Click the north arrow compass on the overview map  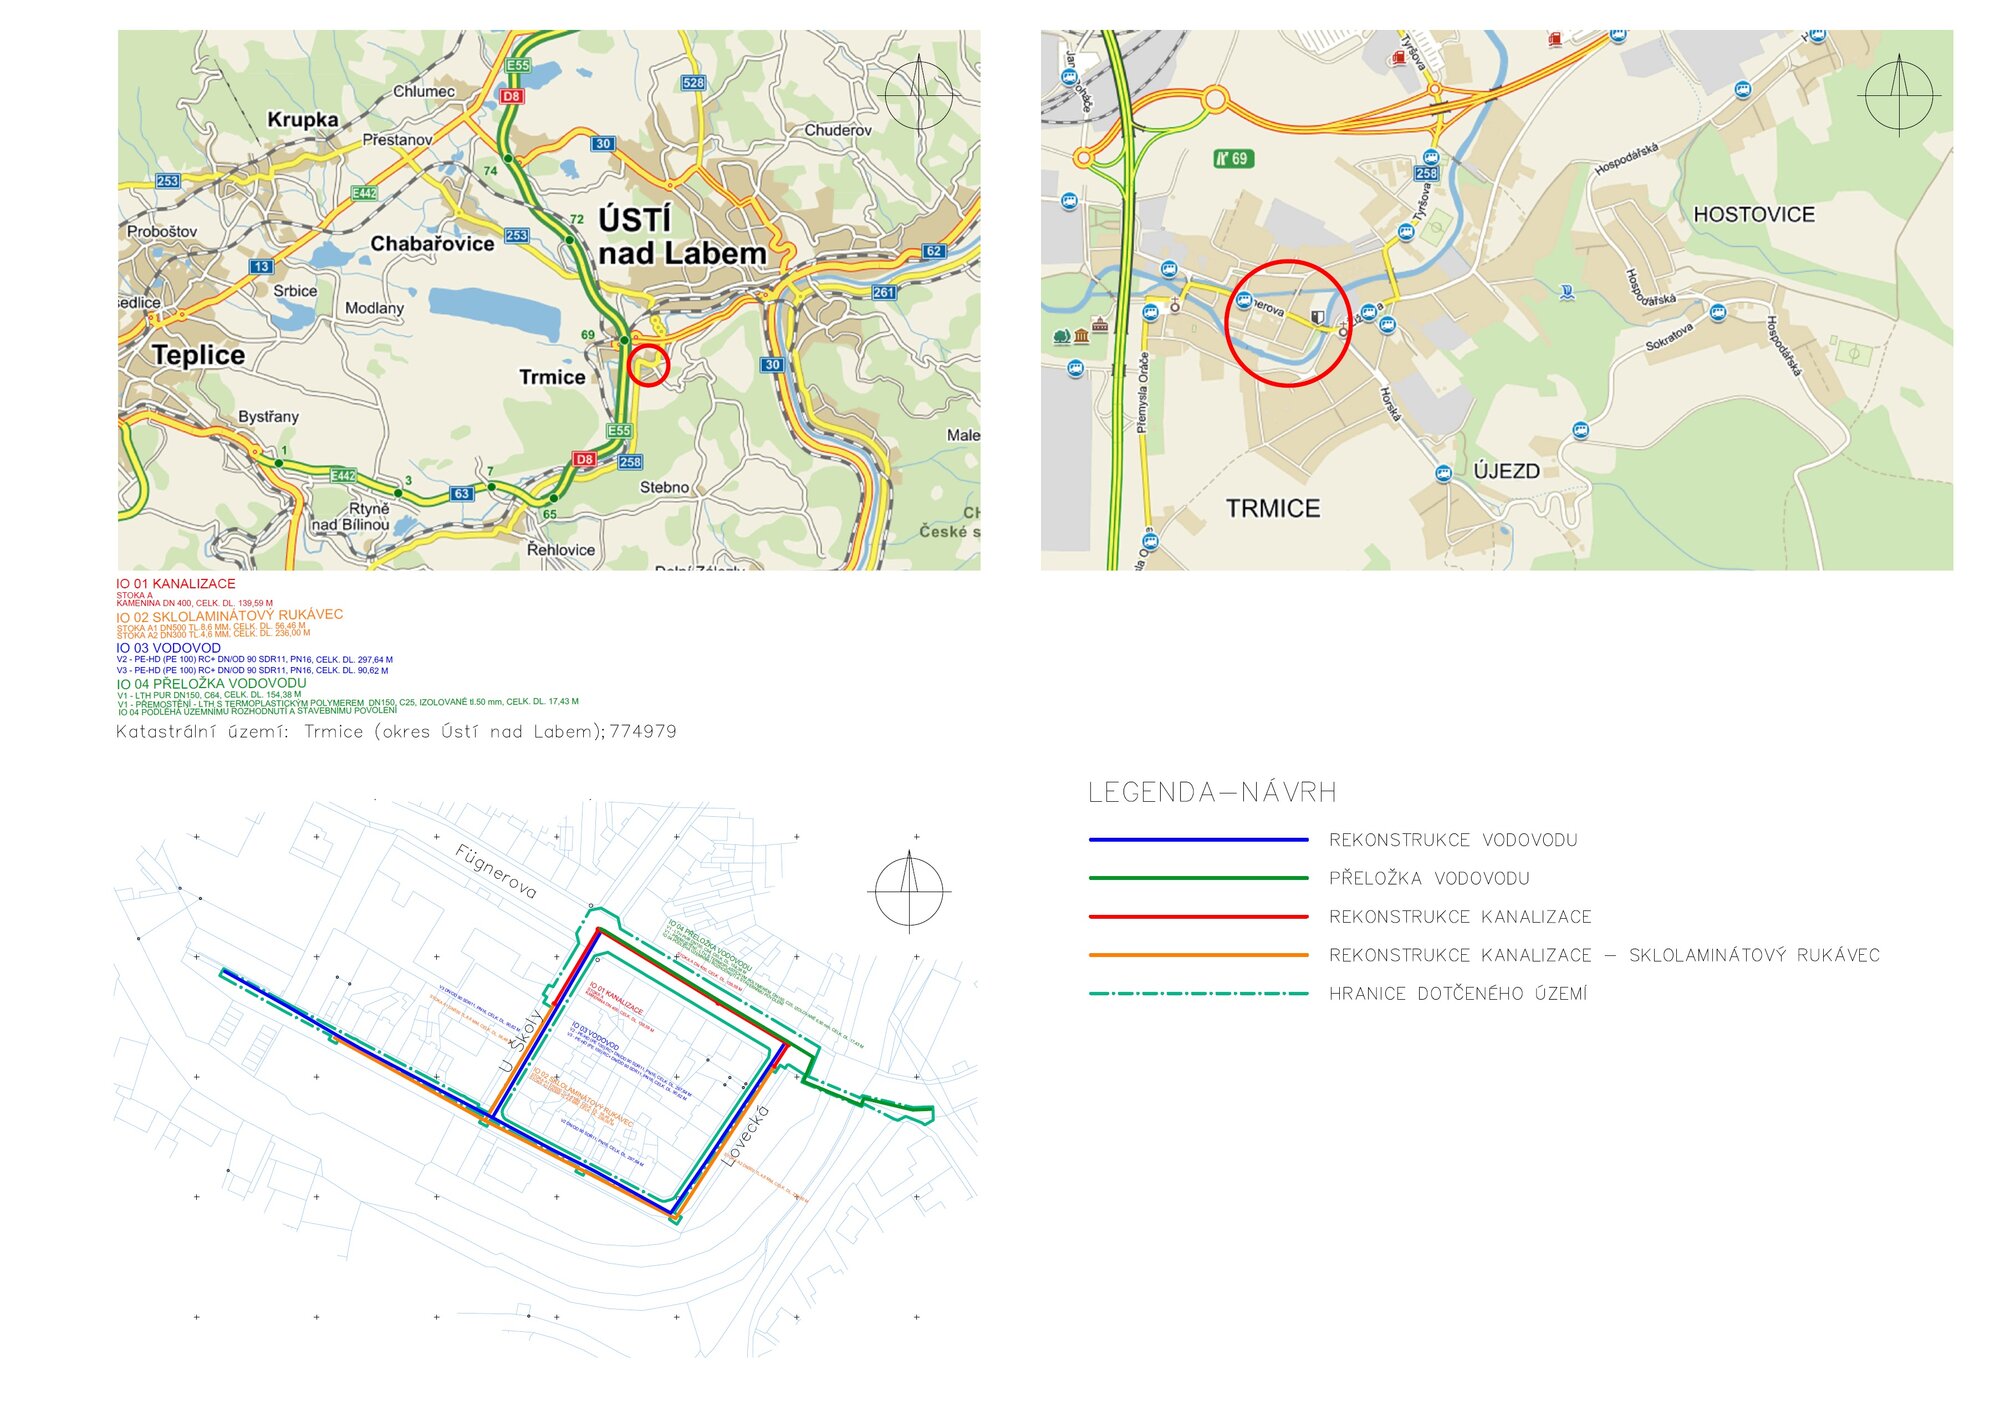pyautogui.click(x=918, y=95)
